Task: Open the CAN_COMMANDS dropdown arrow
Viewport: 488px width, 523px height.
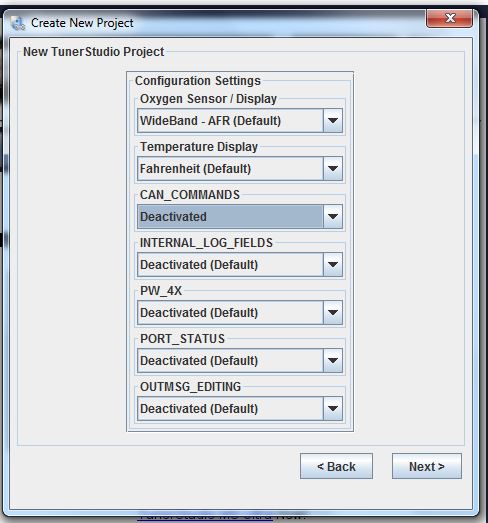Action: 333,216
